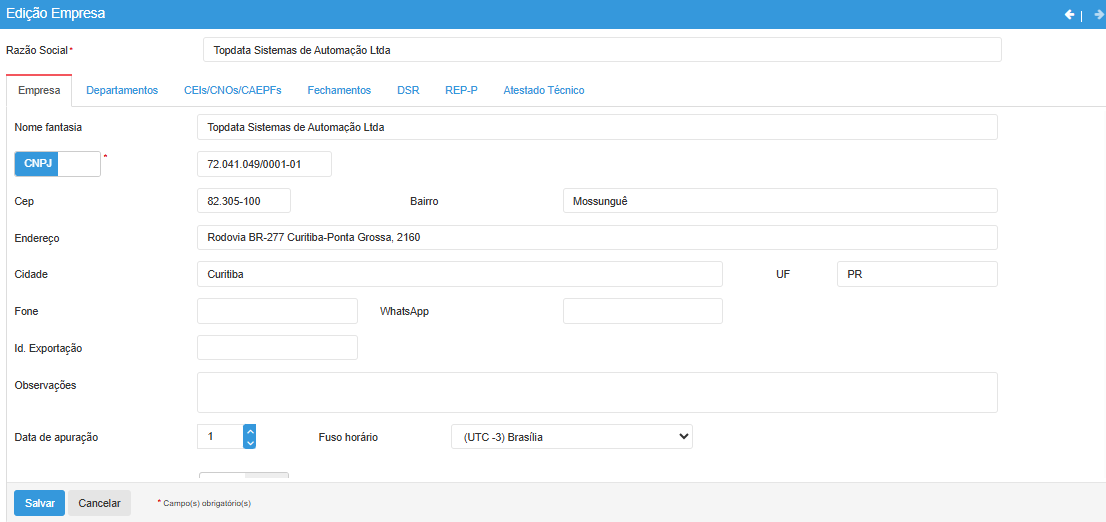Select the DSR tab

pos(408,90)
